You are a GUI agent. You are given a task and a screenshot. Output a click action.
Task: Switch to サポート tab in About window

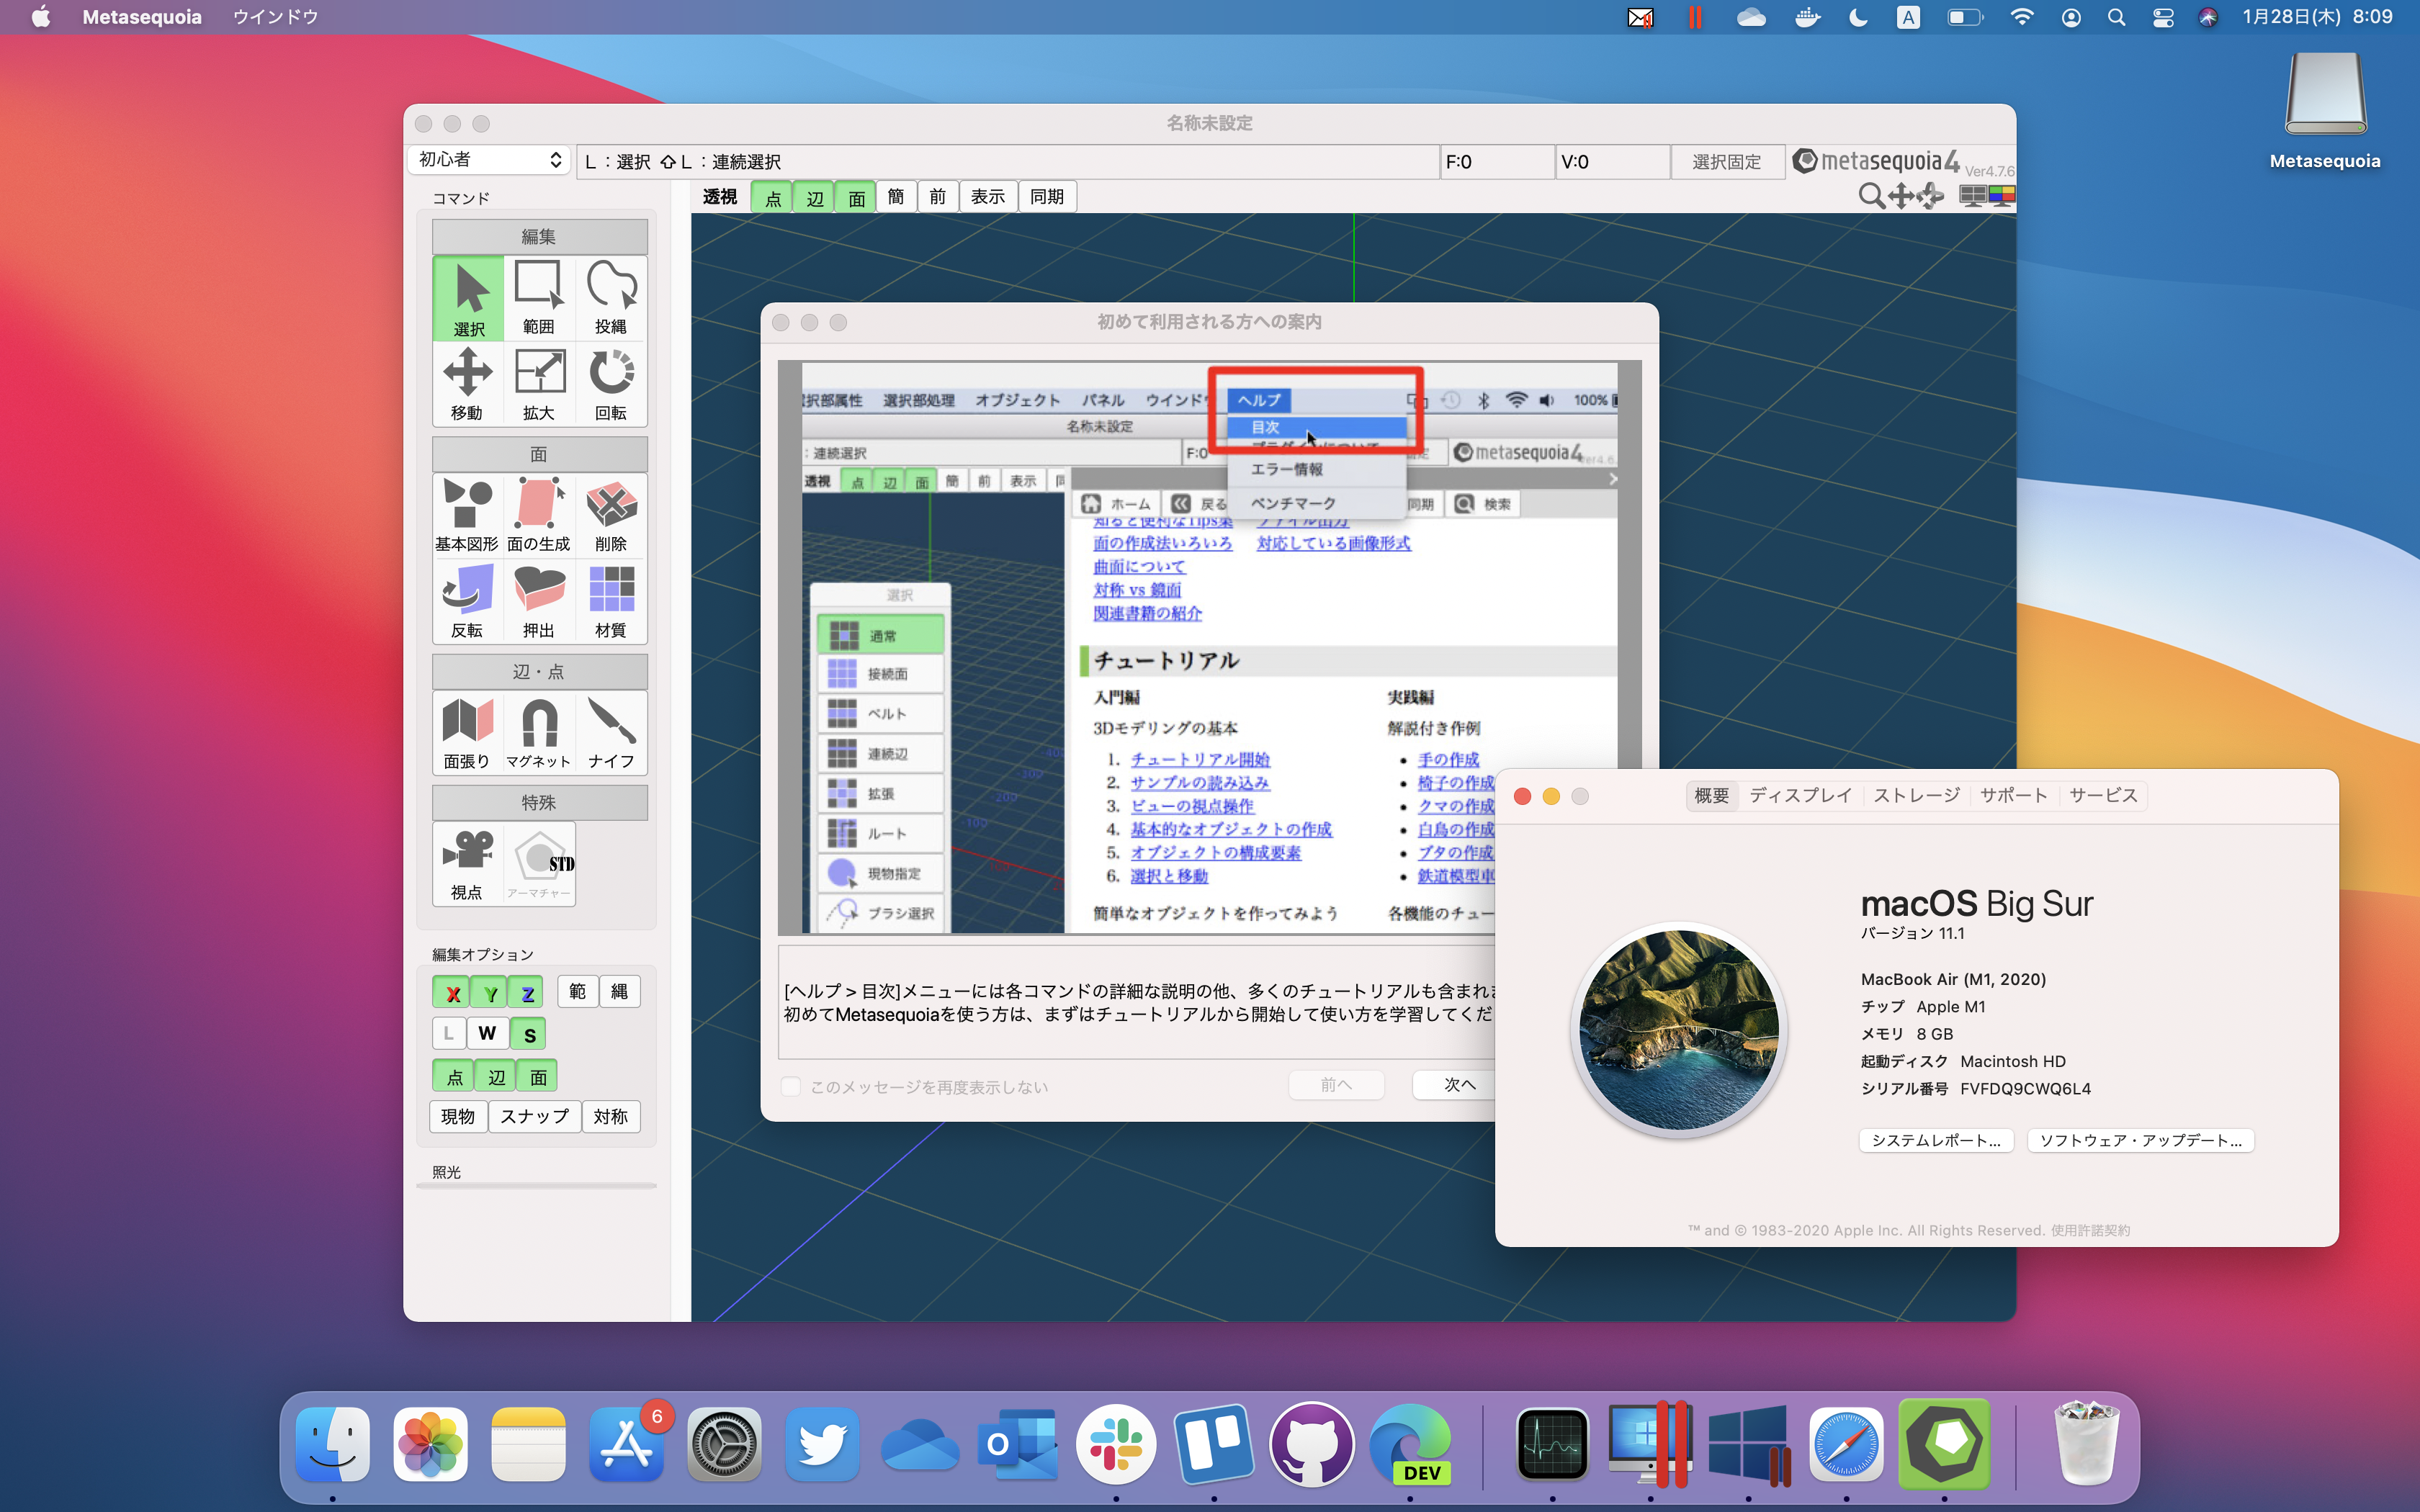pyautogui.click(x=2014, y=796)
